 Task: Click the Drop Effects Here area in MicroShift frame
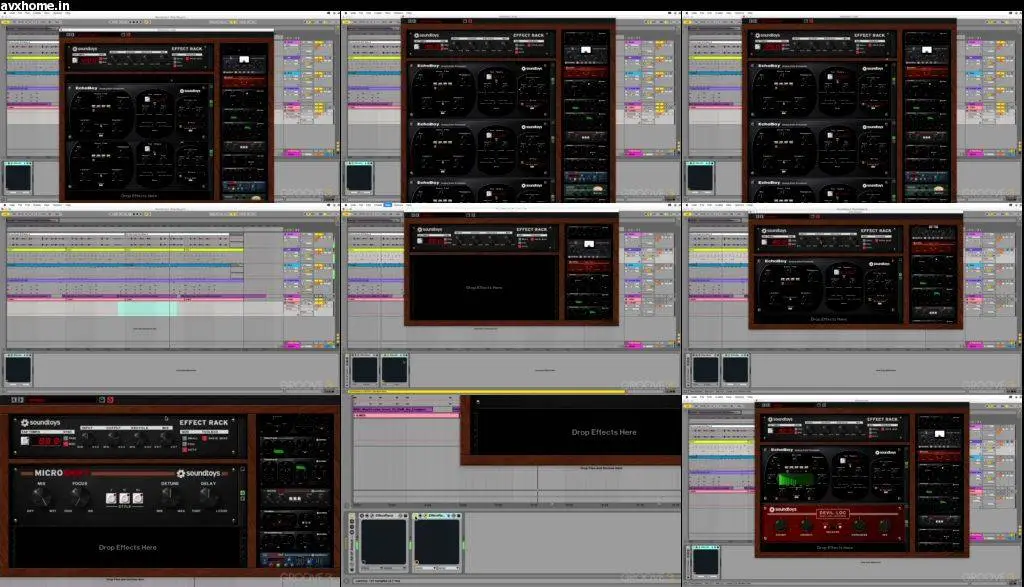tap(128, 548)
